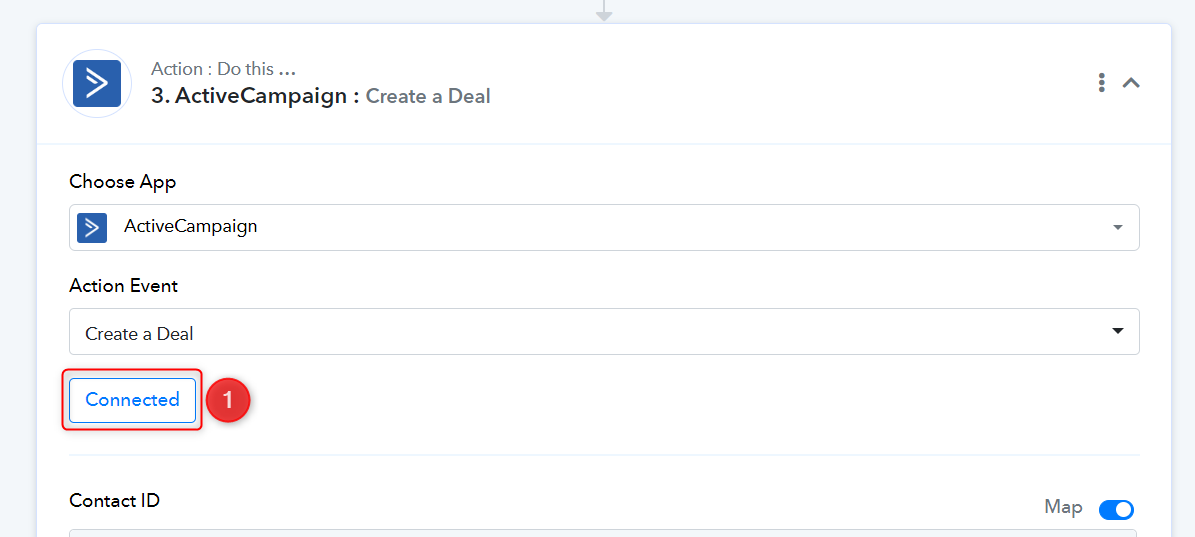This screenshot has width=1195, height=537.
Task: Open the Action Event dropdown arrow
Action: pyautogui.click(x=1118, y=331)
